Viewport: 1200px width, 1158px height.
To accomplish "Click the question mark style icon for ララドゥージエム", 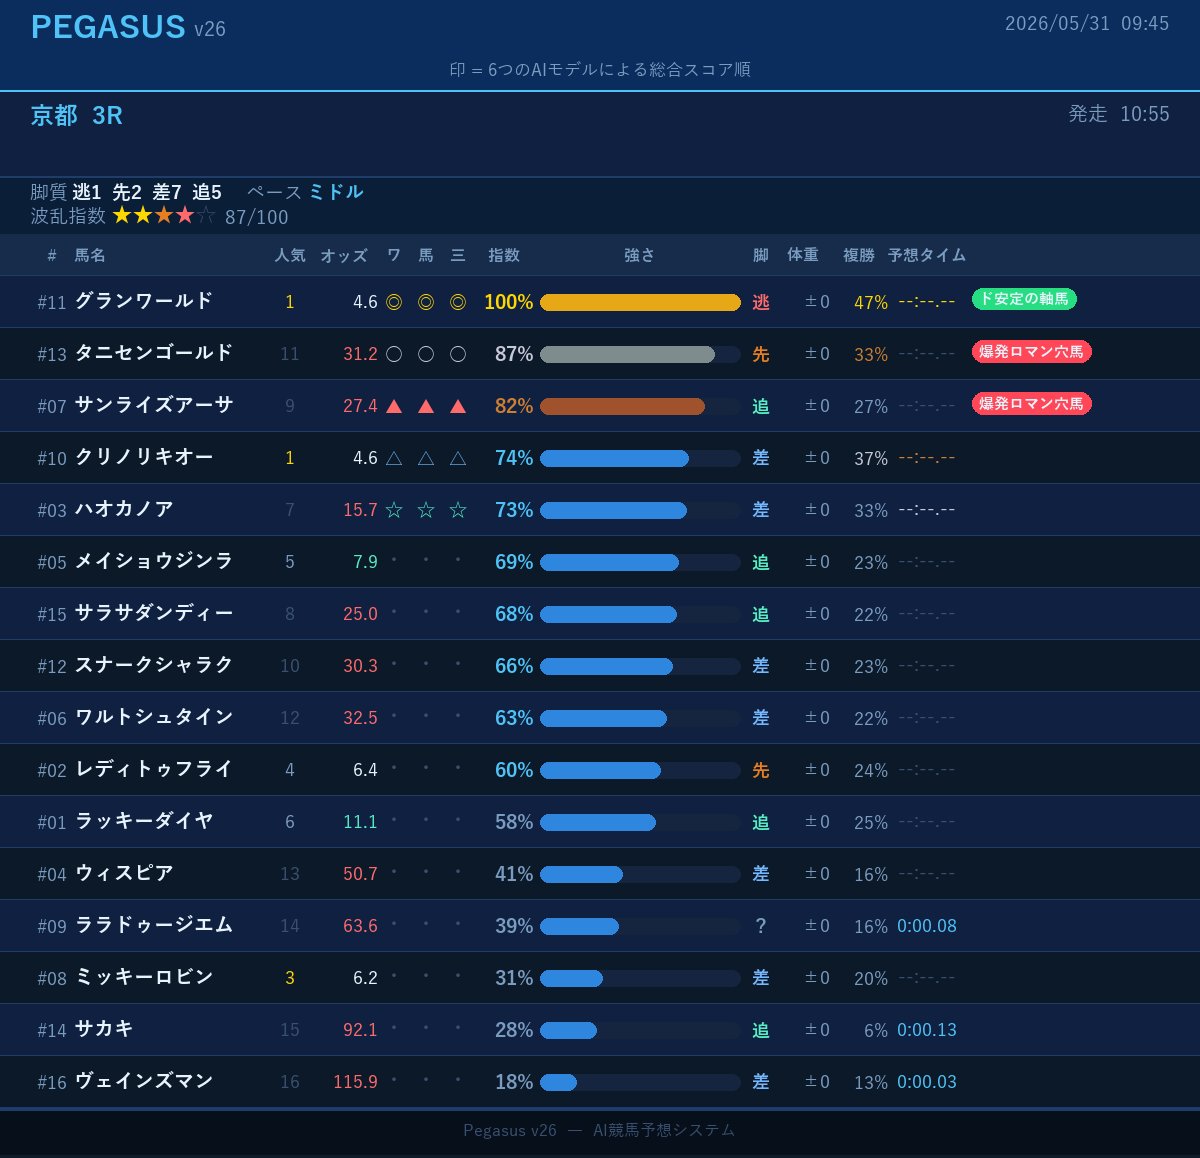I will click(x=761, y=926).
